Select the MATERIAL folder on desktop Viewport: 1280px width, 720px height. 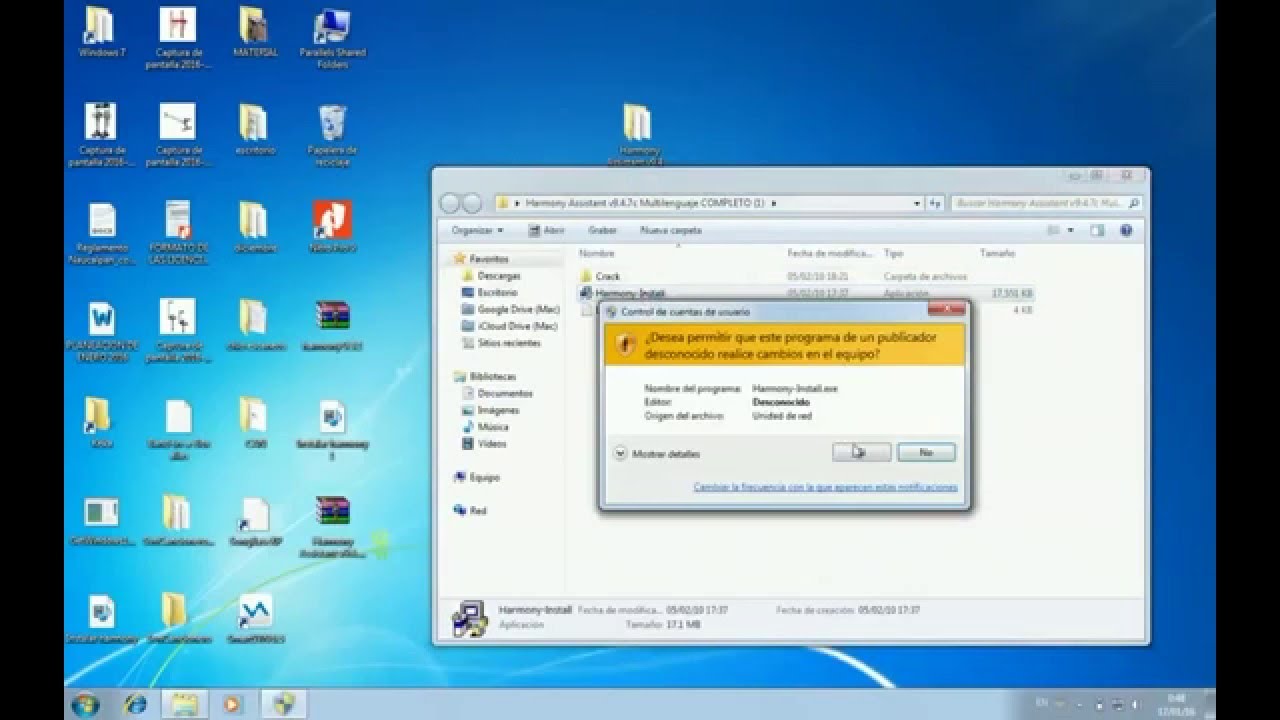254,32
